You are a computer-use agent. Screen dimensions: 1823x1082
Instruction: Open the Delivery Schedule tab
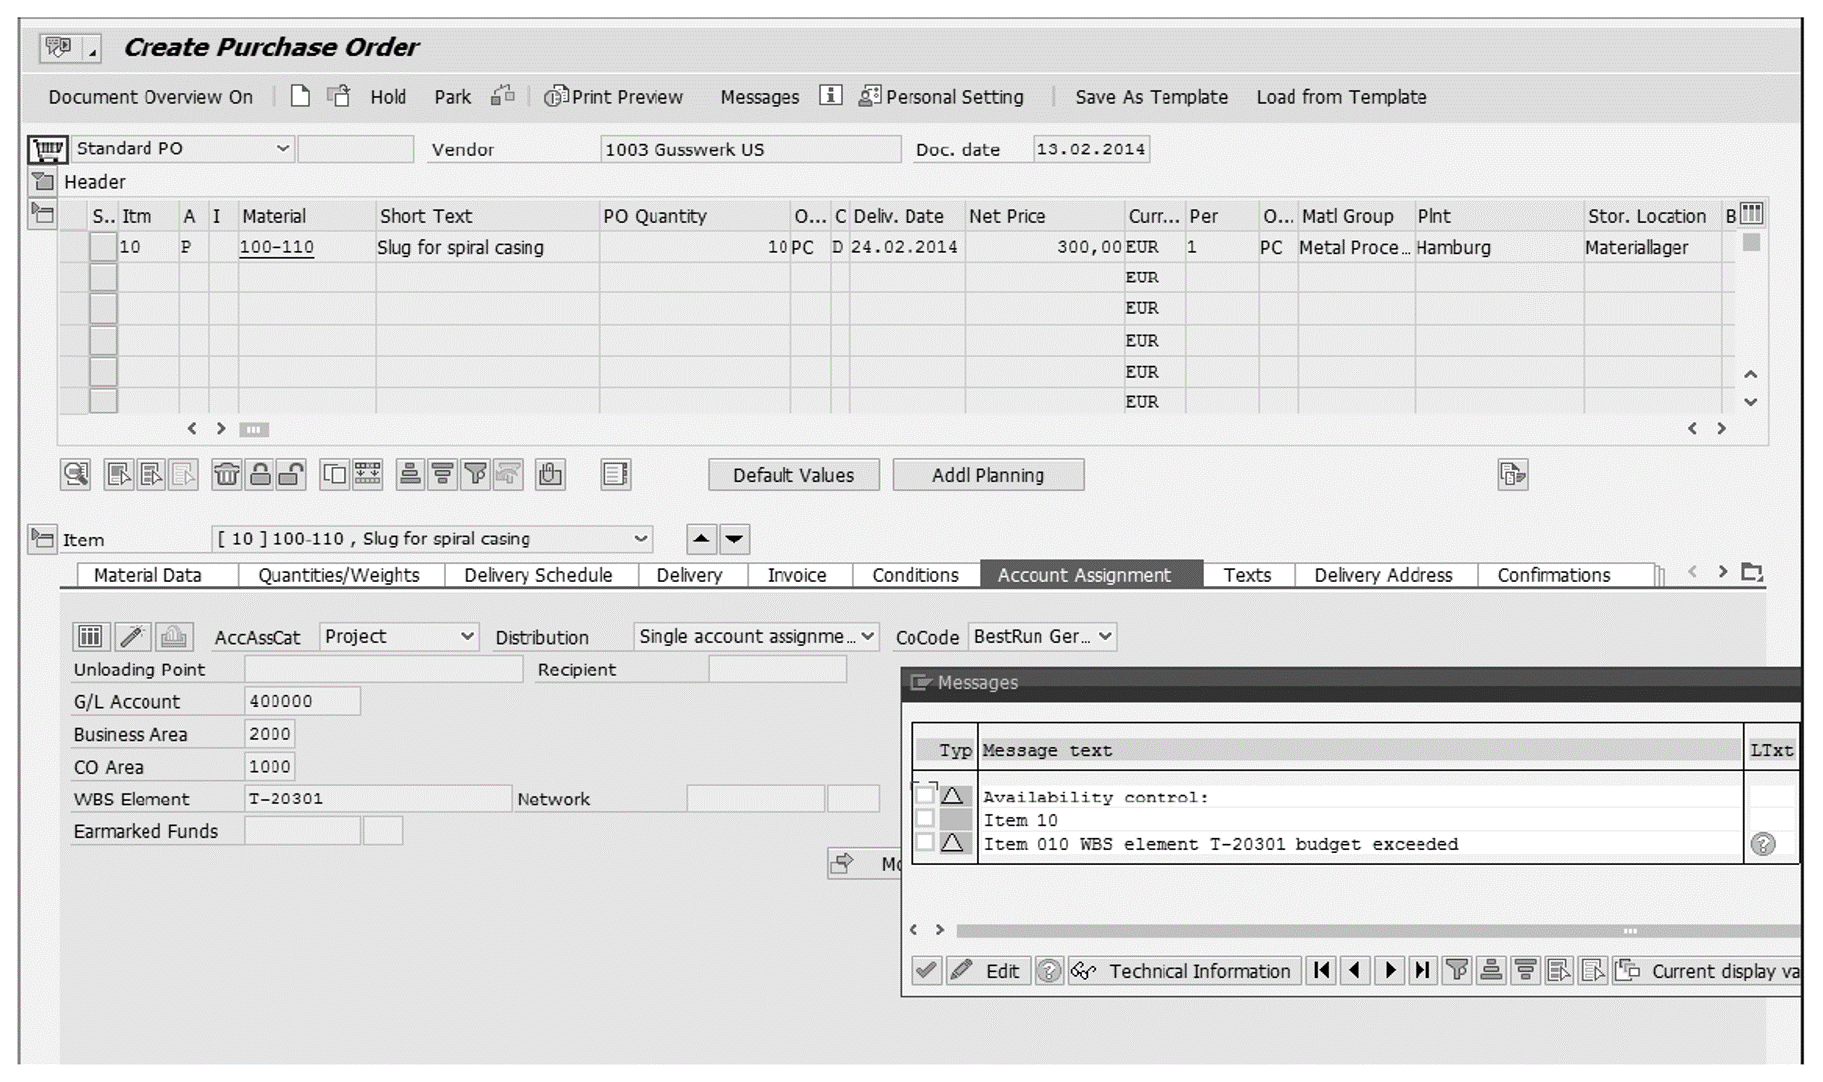(538, 575)
